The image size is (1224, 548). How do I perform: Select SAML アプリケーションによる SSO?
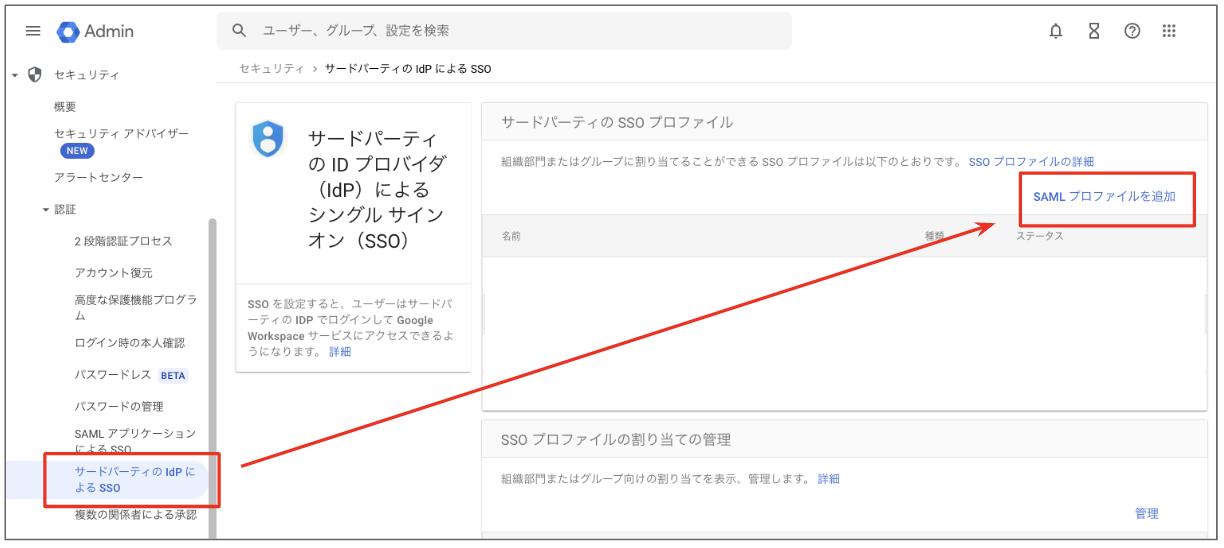pyautogui.click(x=135, y=441)
